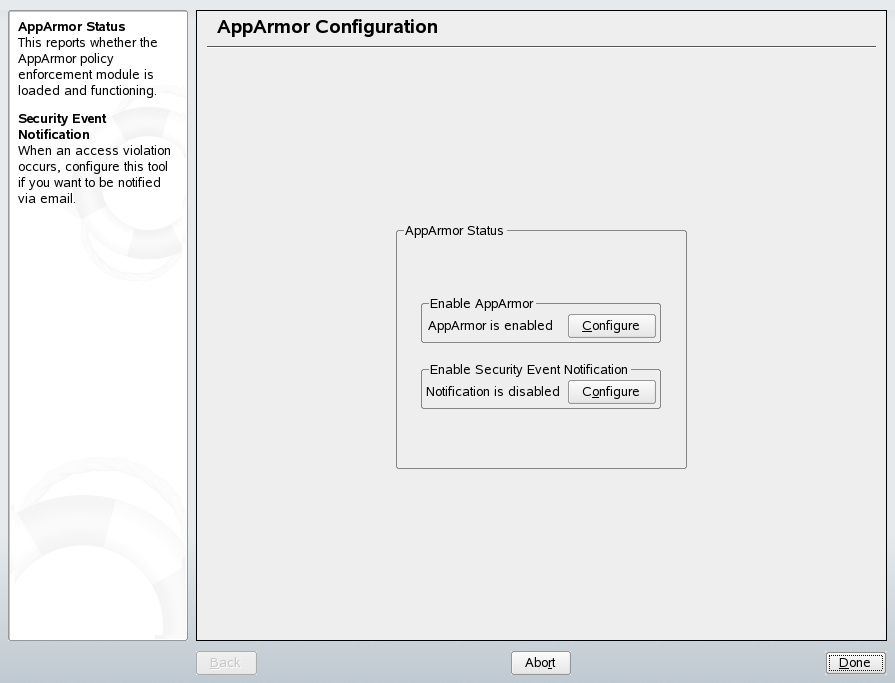
Task: Click the AppArmor Configuration heading
Action: (x=327, y=27)
